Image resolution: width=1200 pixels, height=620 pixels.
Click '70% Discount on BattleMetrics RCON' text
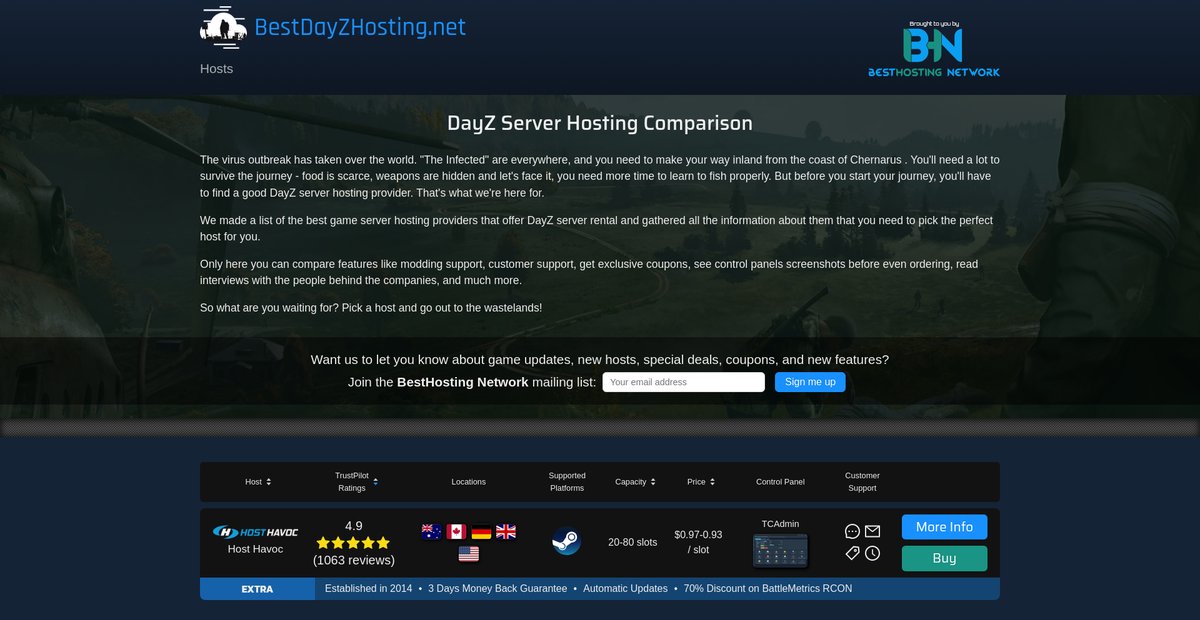(768, 589)
